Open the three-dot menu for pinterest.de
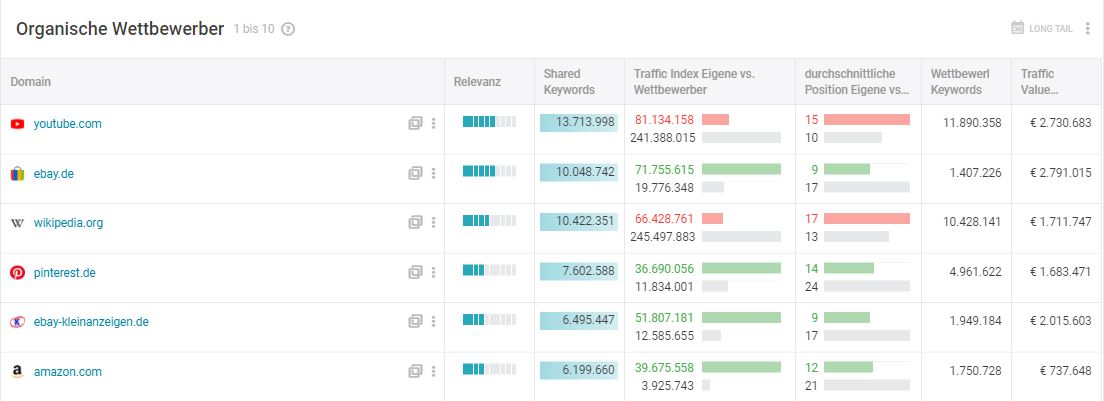Screen dimensions: 1104x401 (433, 272)
